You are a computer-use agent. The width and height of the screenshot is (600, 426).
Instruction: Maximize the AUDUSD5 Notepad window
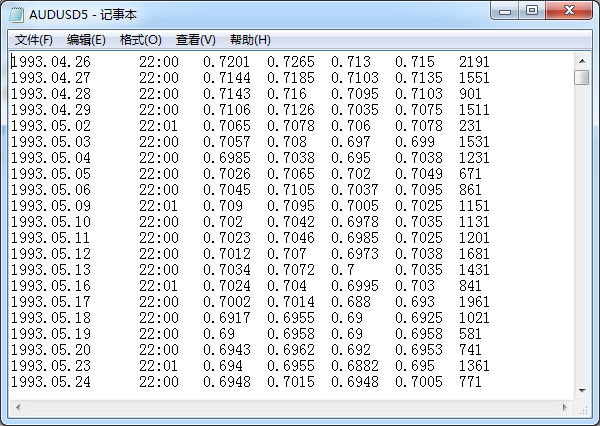coord(532,11)
